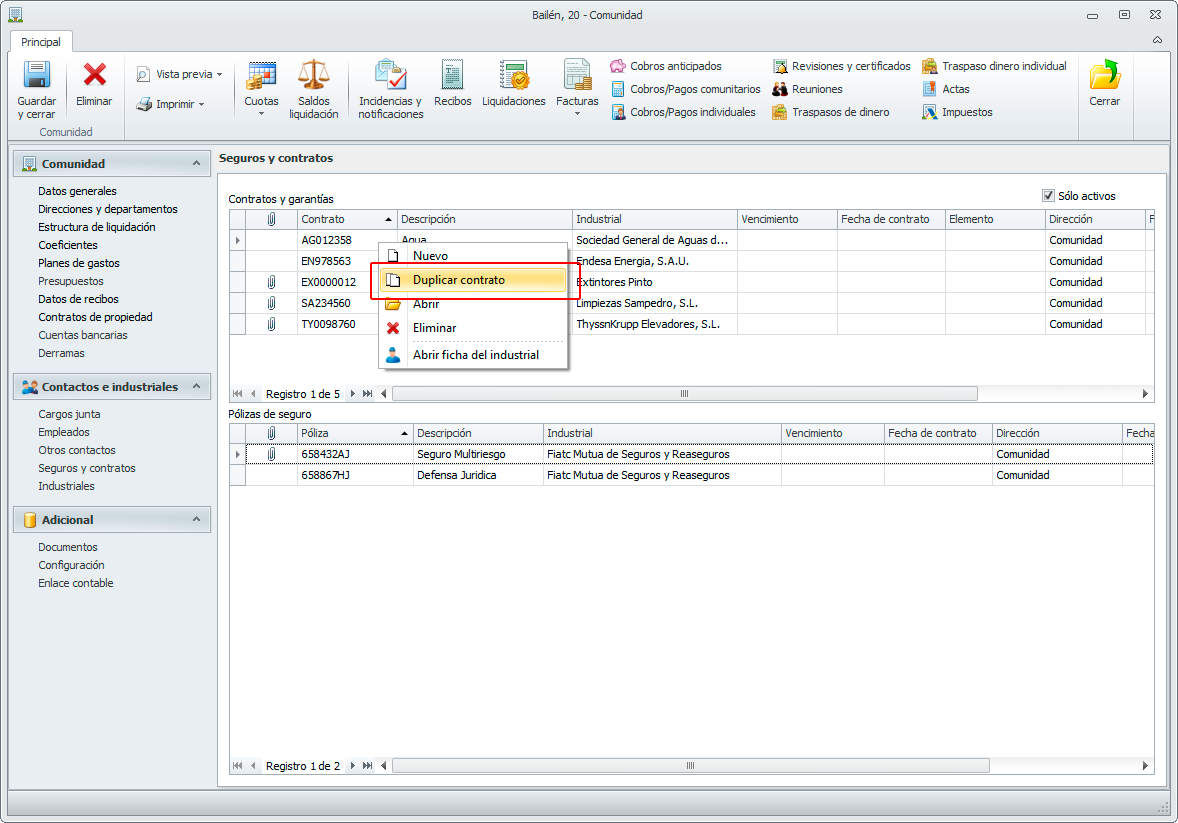Select the Principal ribbon tab
1178x823 pixels.
[x=41, y=42]
